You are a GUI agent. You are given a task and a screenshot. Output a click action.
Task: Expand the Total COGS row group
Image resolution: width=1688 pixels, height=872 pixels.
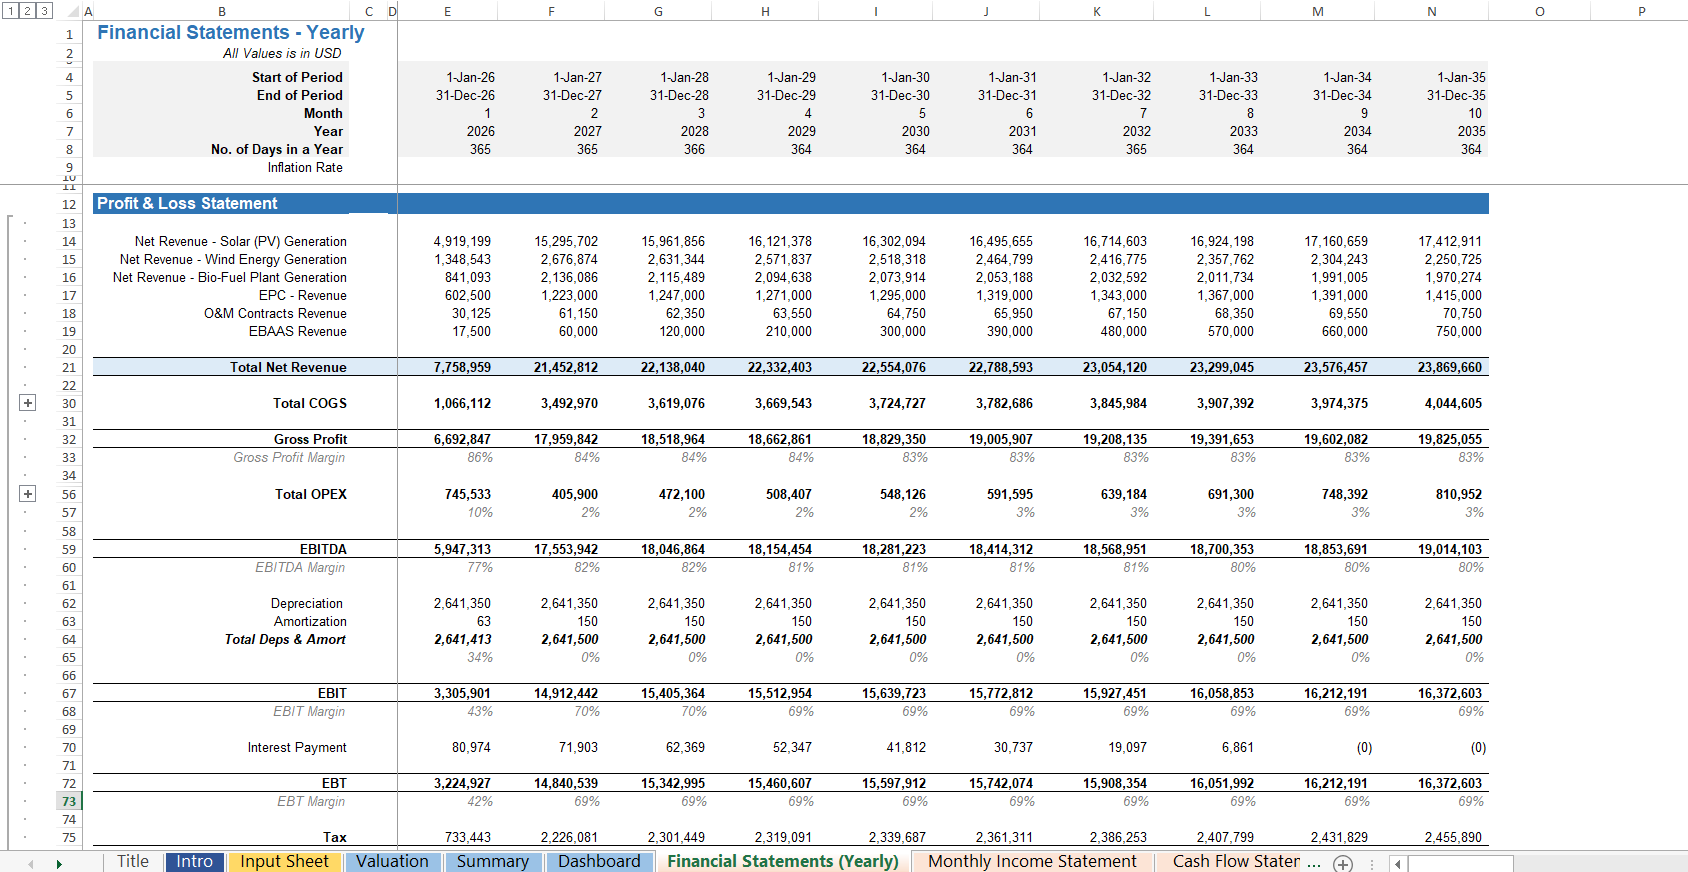(28, 403)
